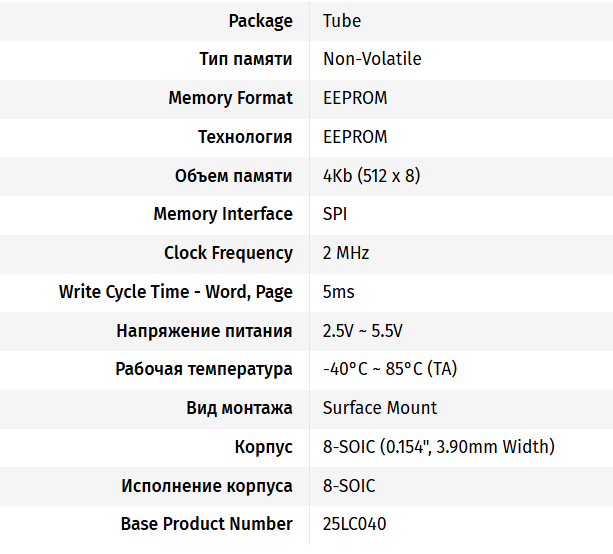
Task: Click the "Non-Volatile" memory type value
Action: pos(372,59)
